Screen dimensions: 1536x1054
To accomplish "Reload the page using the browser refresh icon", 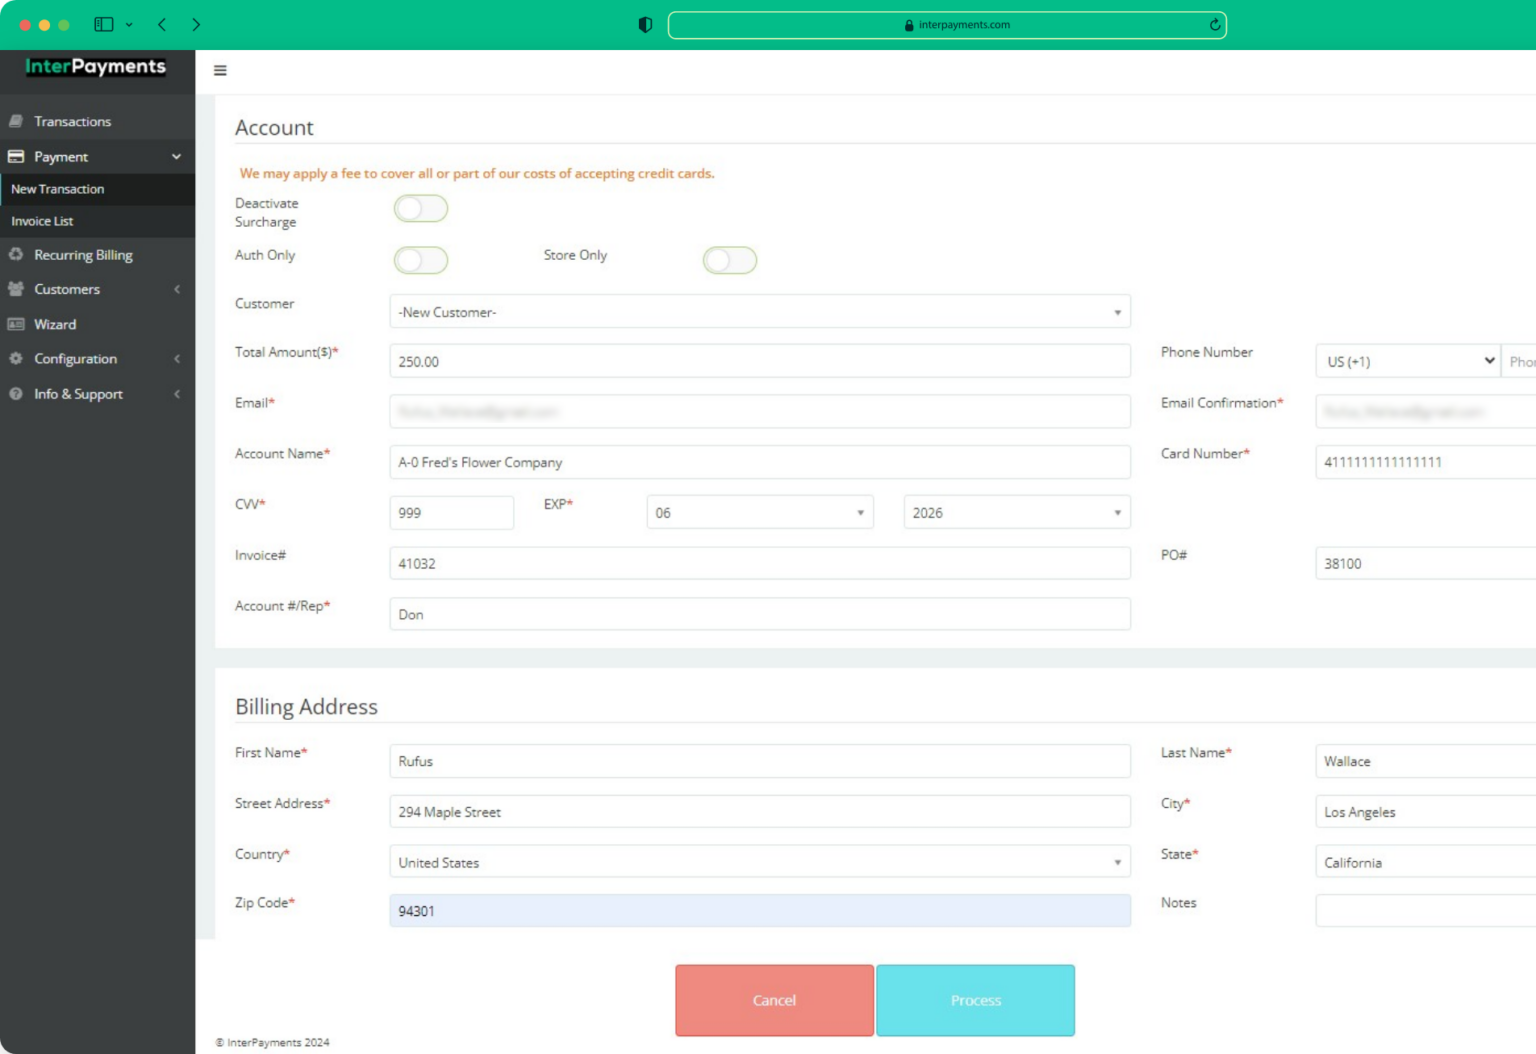I will pos(1213,25).
